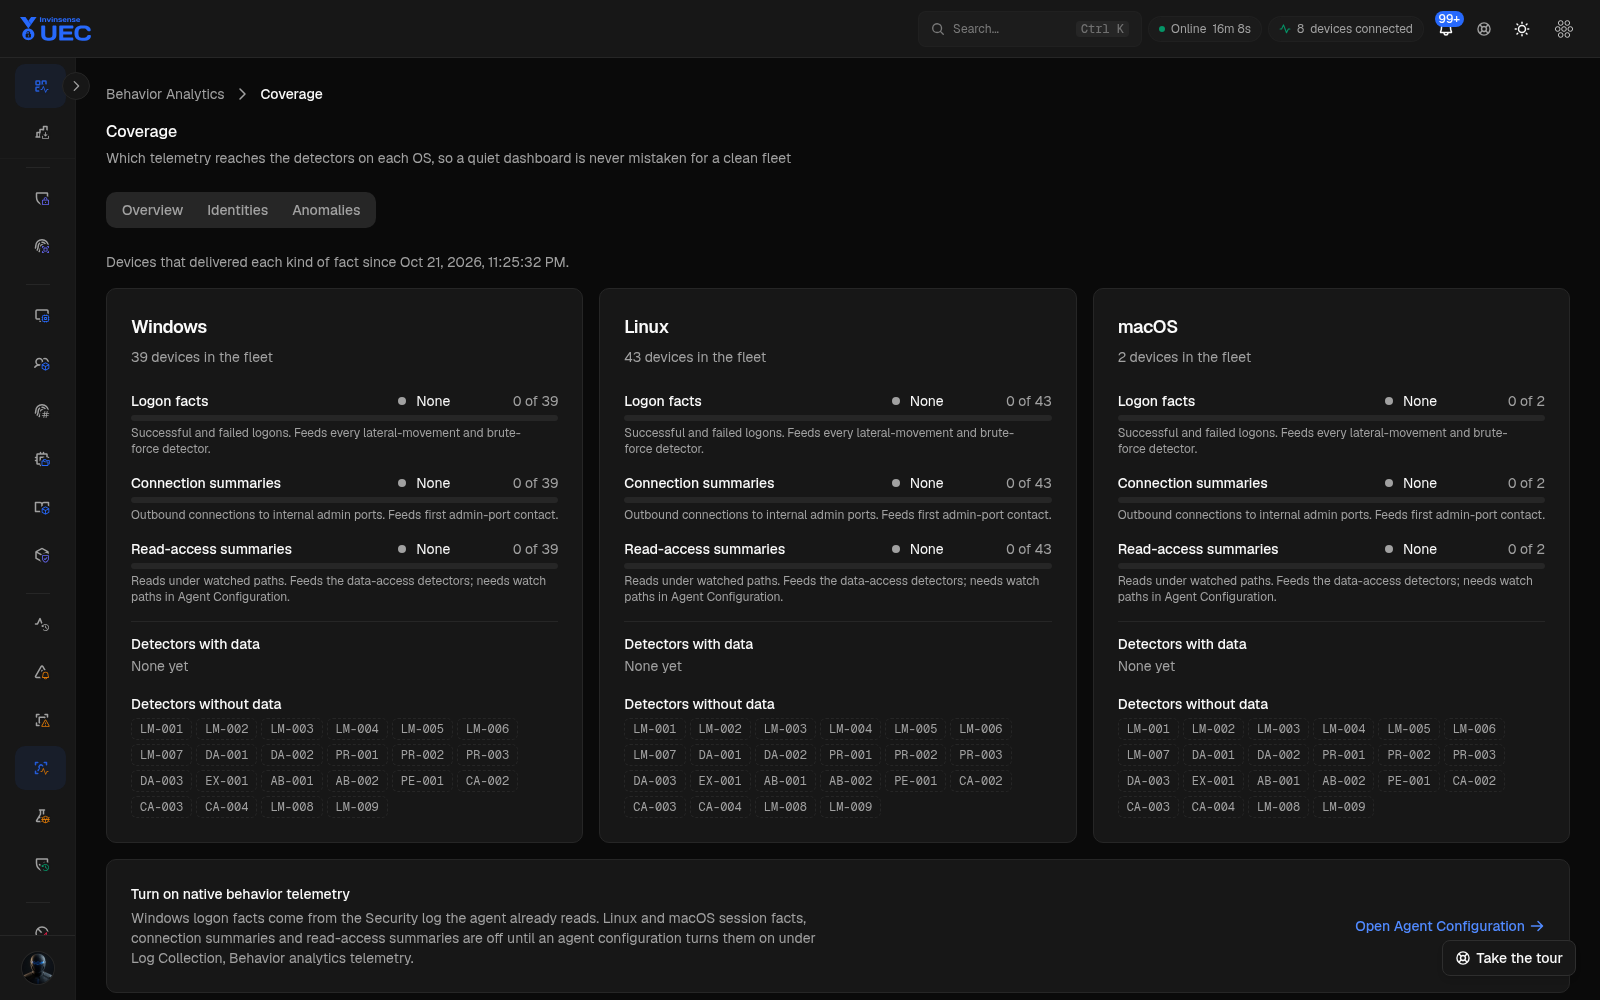Open the cube-with-shield sidebar icon
The height and width of the screenshot is (1000, 1600).
(x=41, y=555)
